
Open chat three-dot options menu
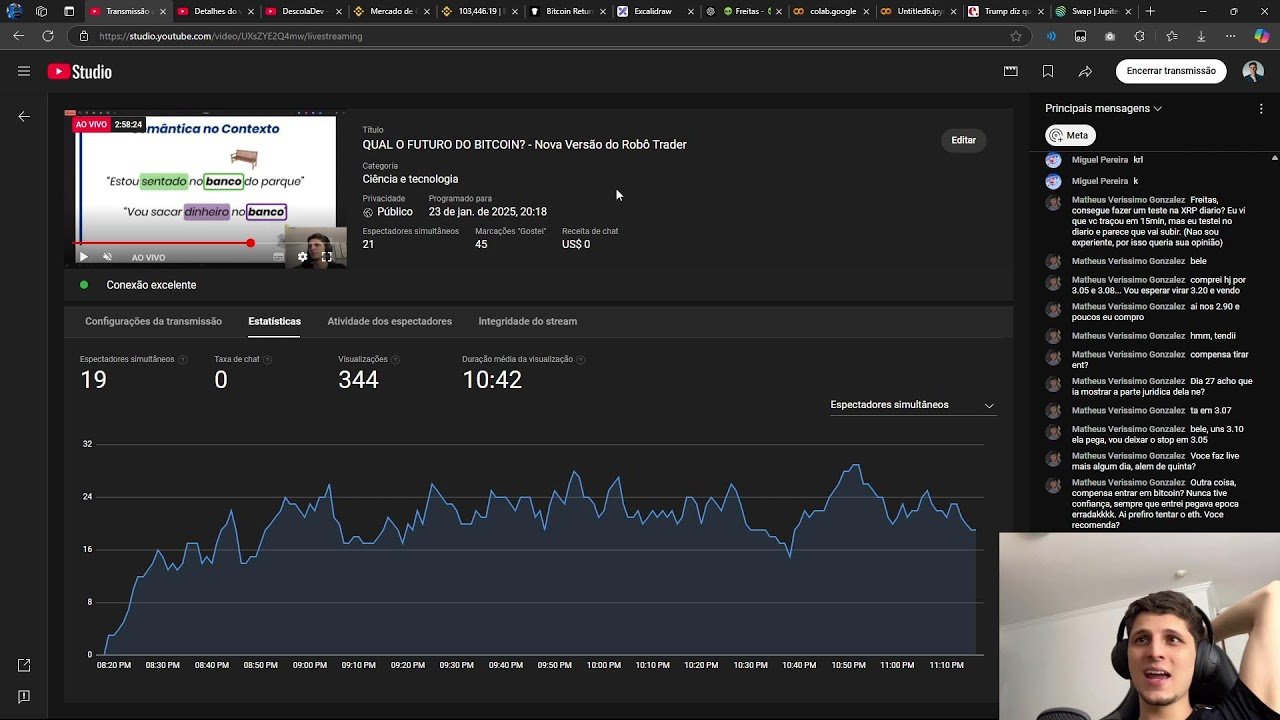(x=1261, y=108)
